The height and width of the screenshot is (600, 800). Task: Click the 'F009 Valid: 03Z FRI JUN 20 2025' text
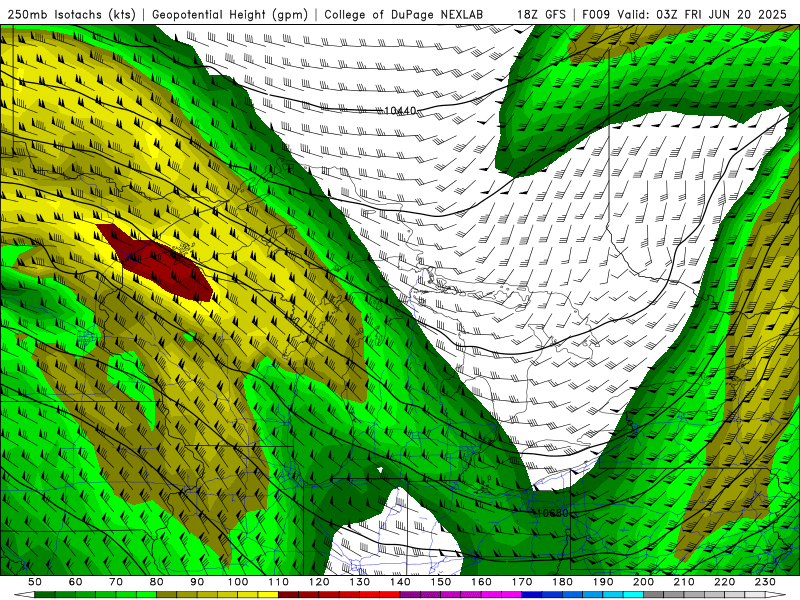(x=684, y=15)
